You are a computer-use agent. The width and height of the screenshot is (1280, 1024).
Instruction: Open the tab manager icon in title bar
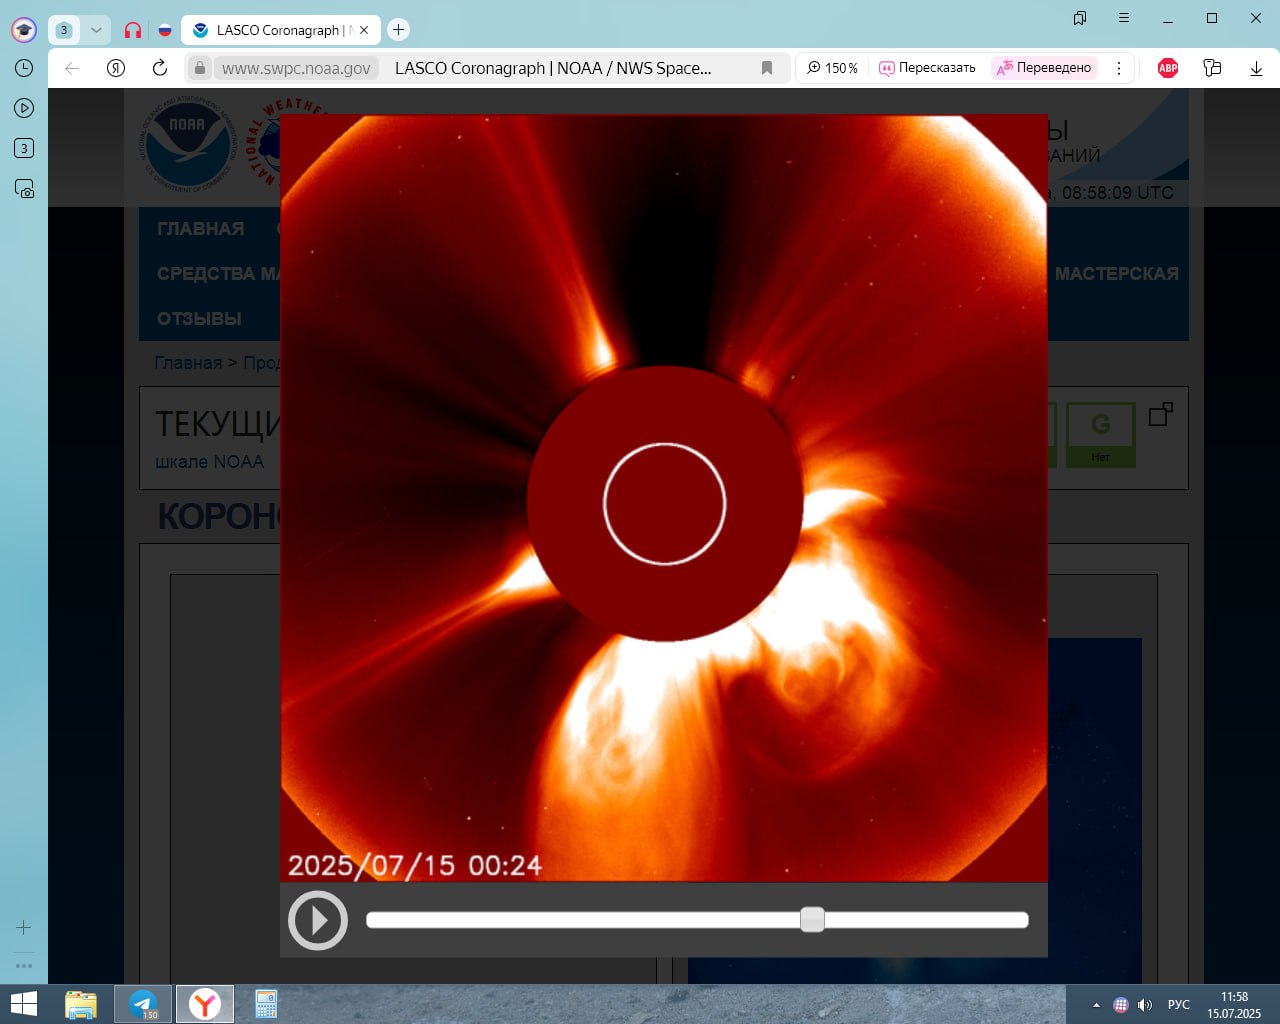(1079, 18)
